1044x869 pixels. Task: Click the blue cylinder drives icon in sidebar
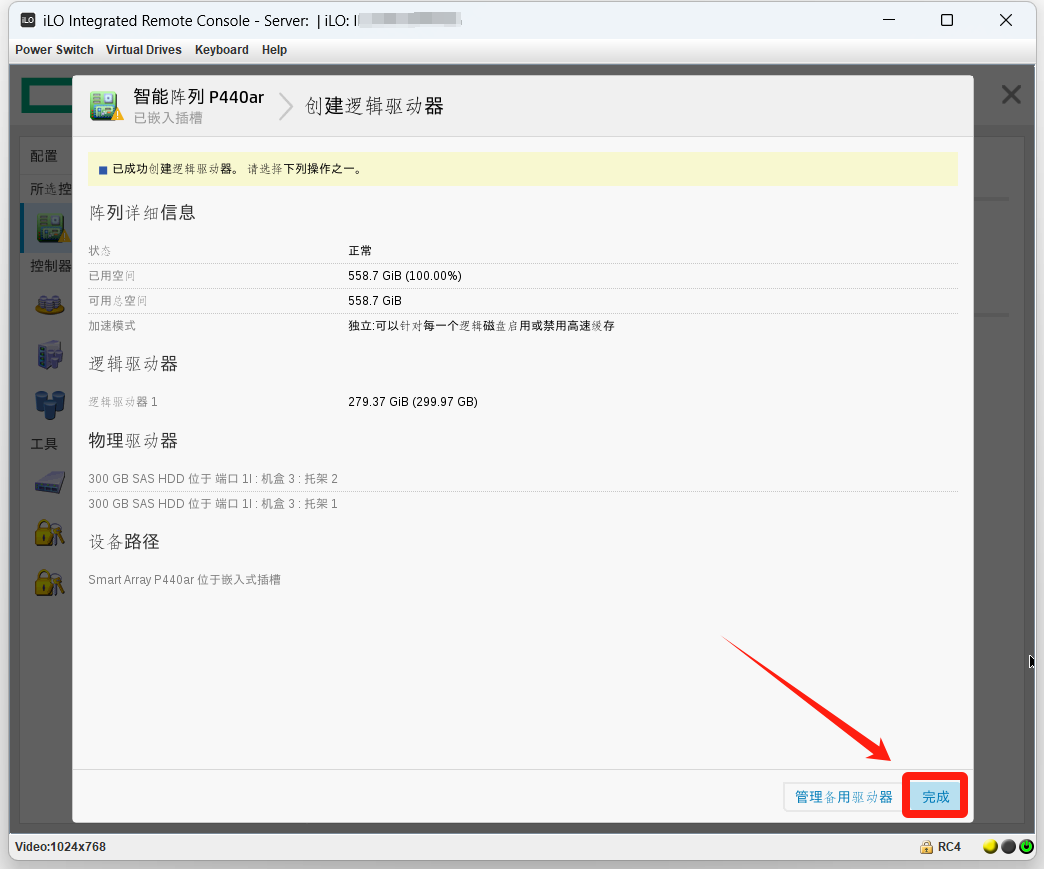coord(48,403)
